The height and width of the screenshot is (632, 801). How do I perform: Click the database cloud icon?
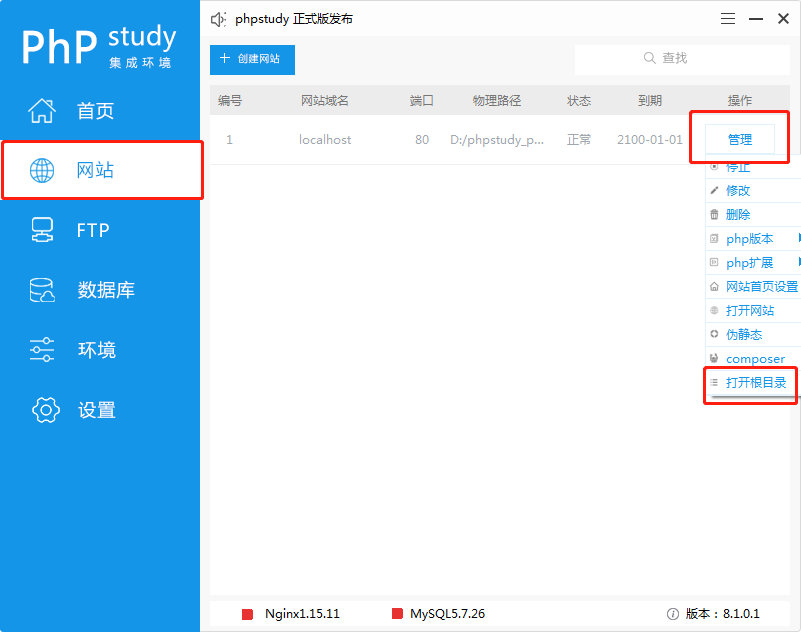pyautogui.click(x=42, y=290)
